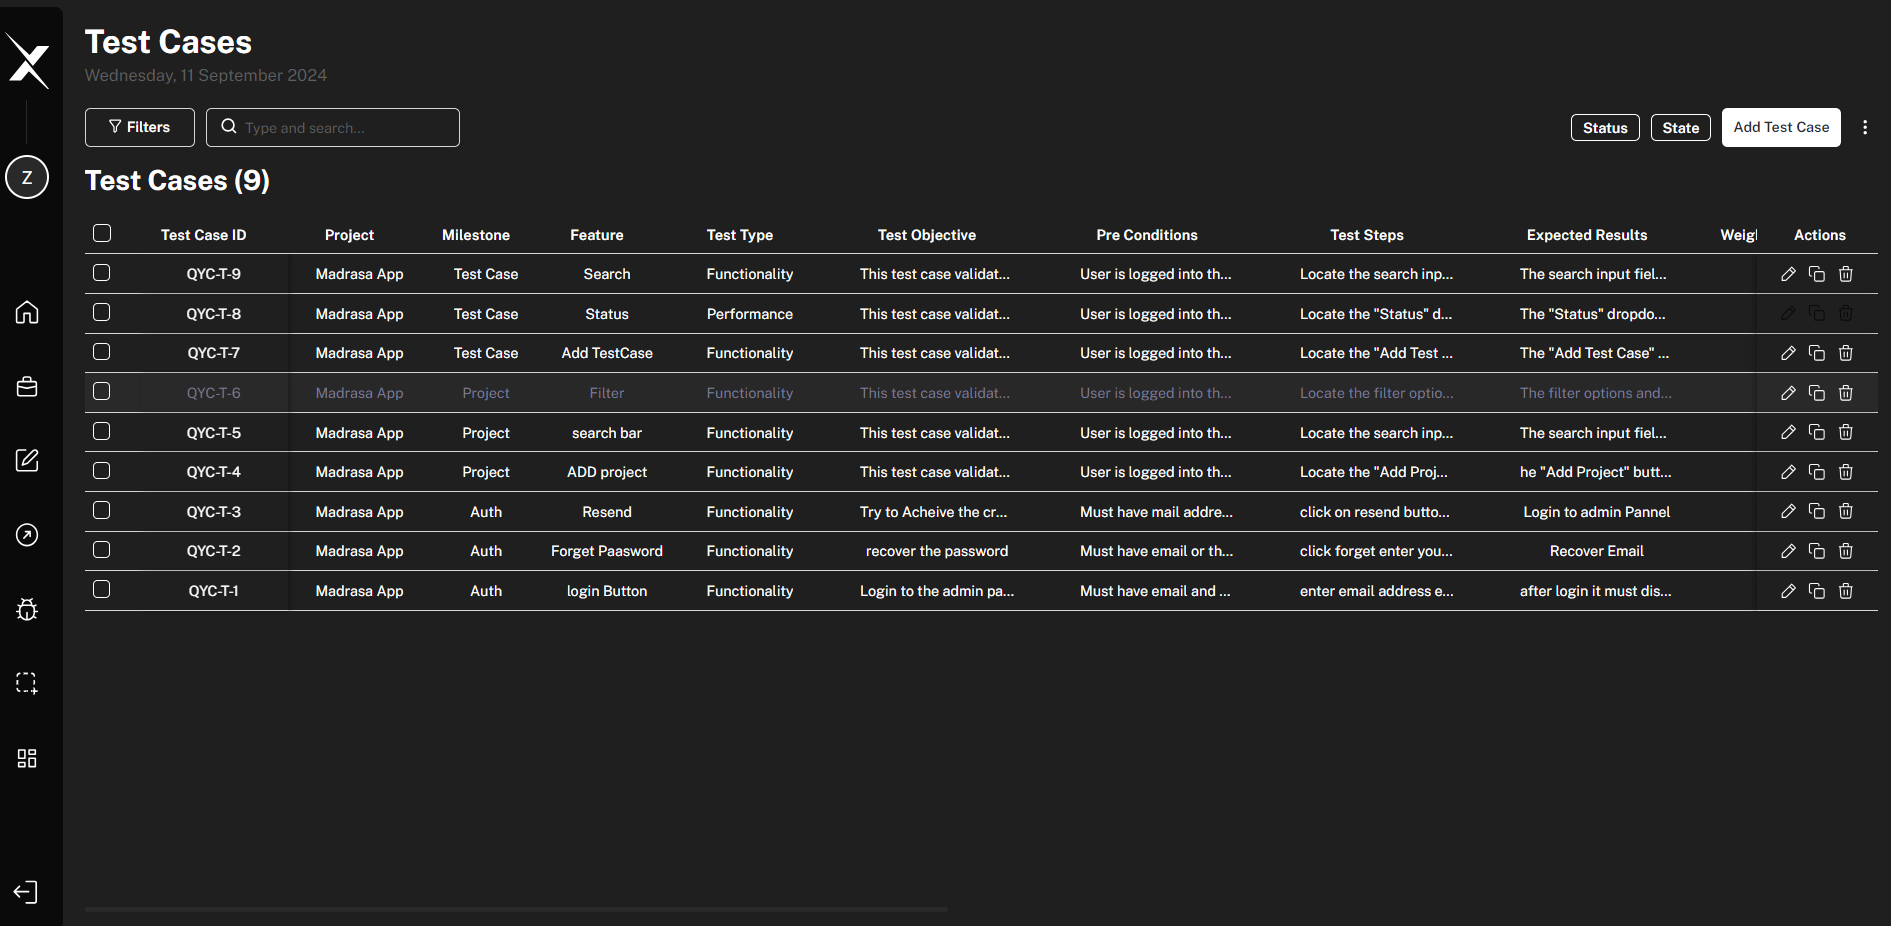Click the Performance test type cell
Viewport: 1891px width, 926px height.
pyautogui.click(x=750, y=314)
